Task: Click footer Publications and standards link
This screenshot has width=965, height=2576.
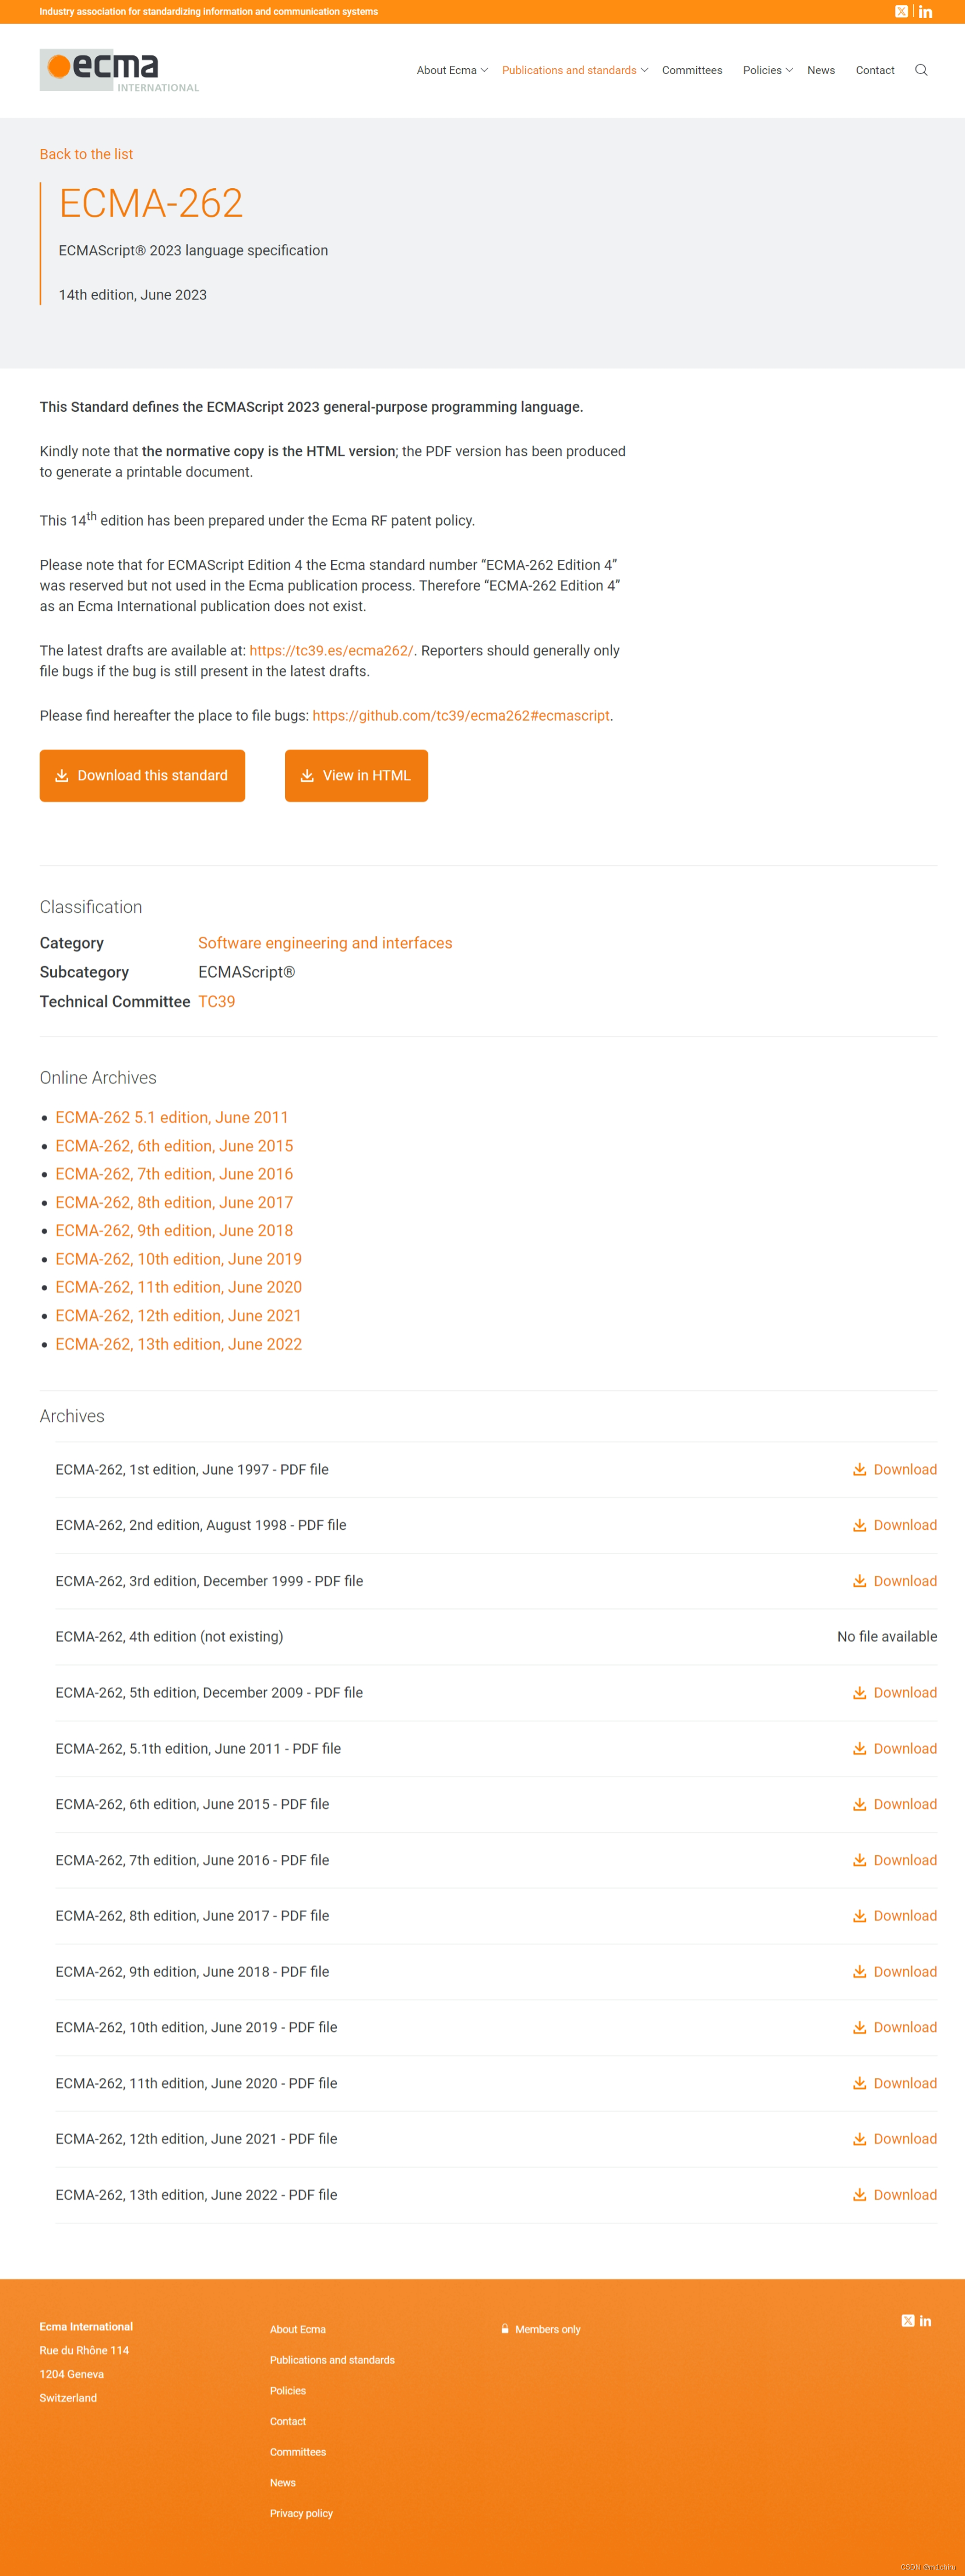Action: point(332,2360)
